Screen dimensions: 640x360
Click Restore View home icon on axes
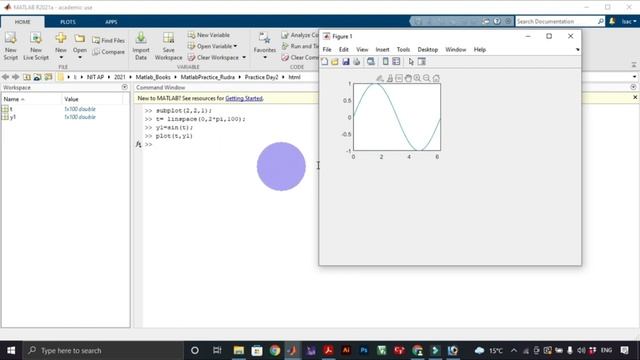pyautogui.click(x=436, y=78)
